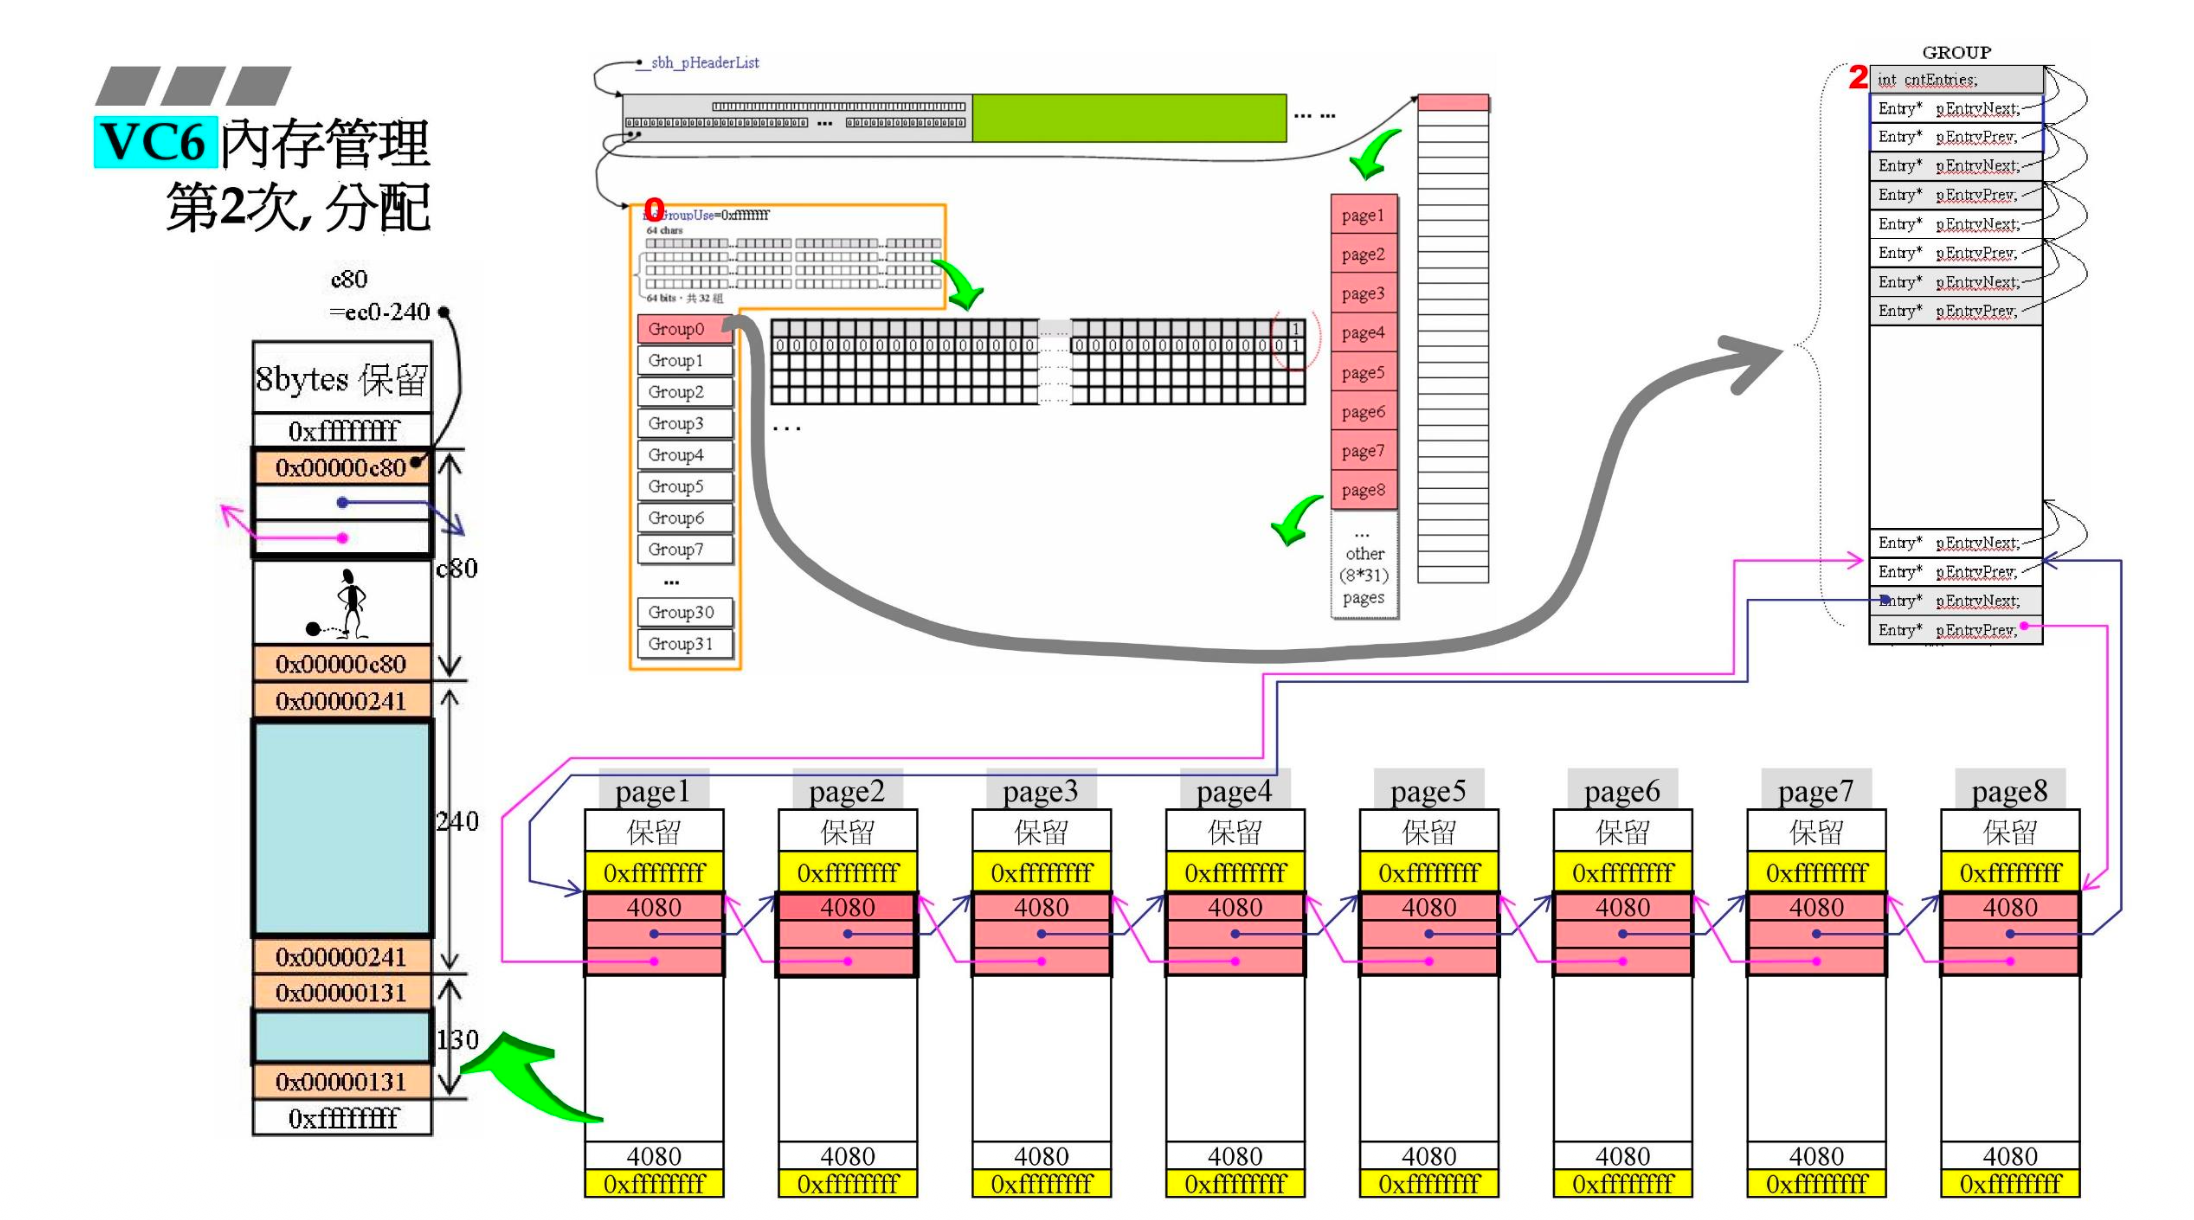This screenshot has height=1220, width=2194.
Task: Click pink page4 cell in vertical page list
Action: tap(1364, 332)
